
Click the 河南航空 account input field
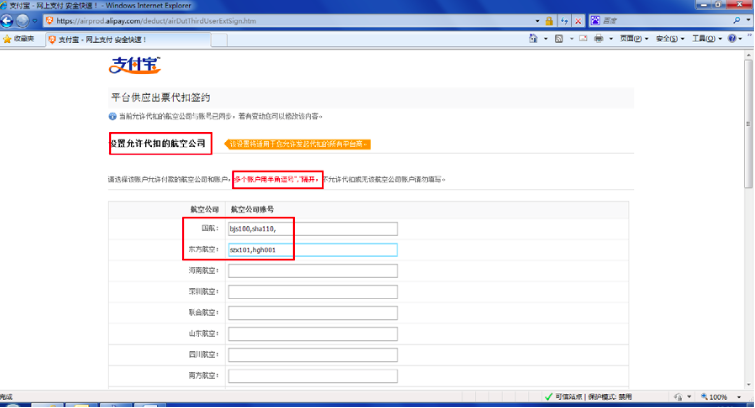[312, 271]
